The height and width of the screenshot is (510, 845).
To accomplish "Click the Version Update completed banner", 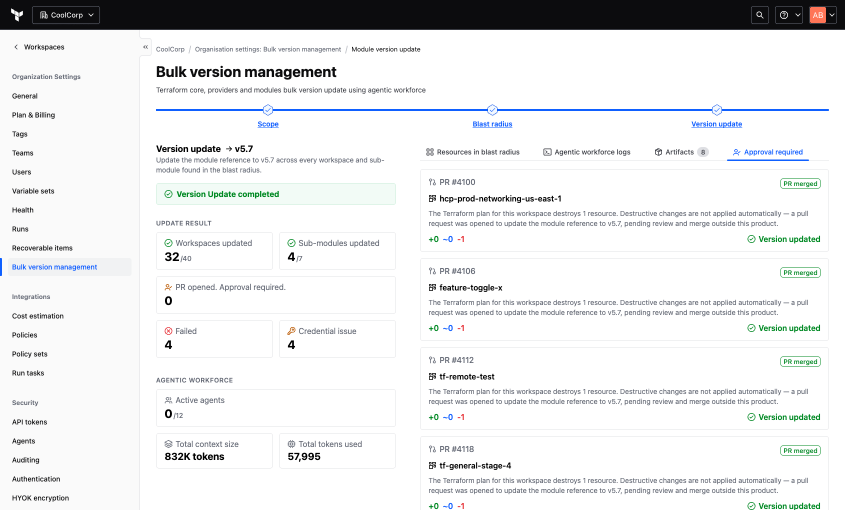I will point(276,194).
